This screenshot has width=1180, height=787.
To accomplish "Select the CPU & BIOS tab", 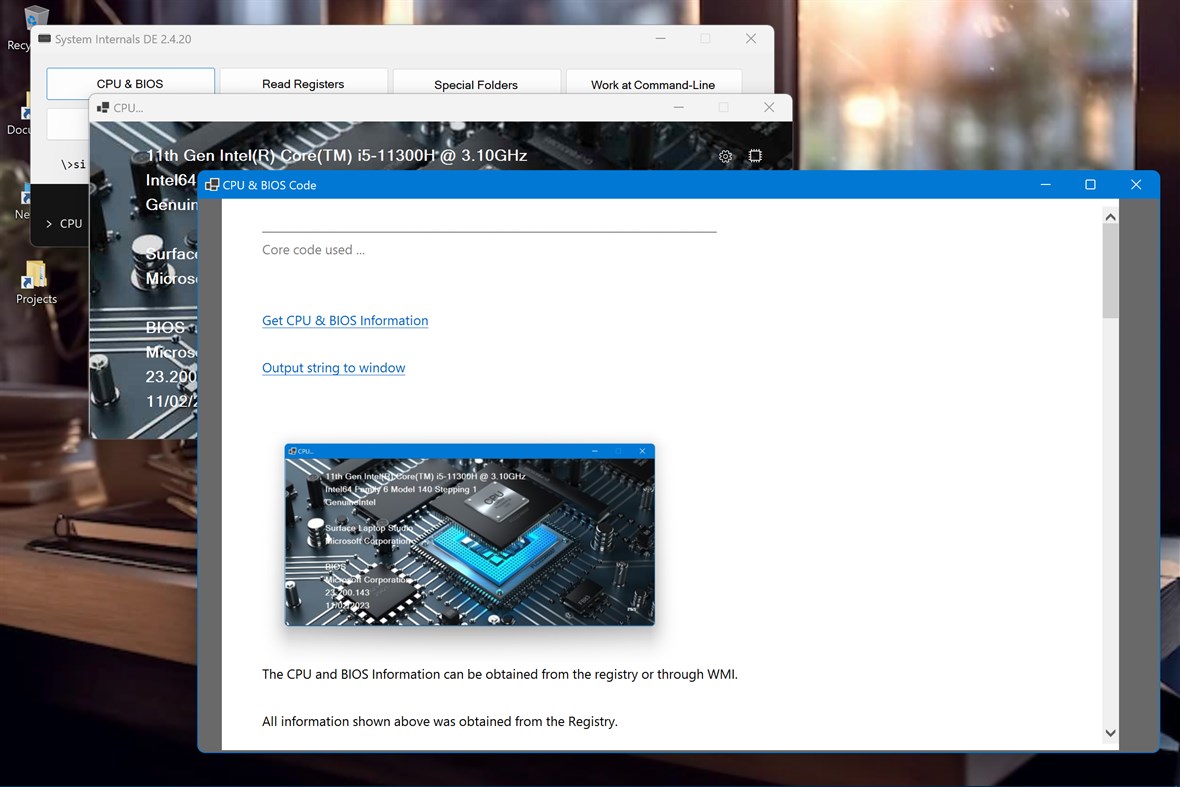I will 130,83.
